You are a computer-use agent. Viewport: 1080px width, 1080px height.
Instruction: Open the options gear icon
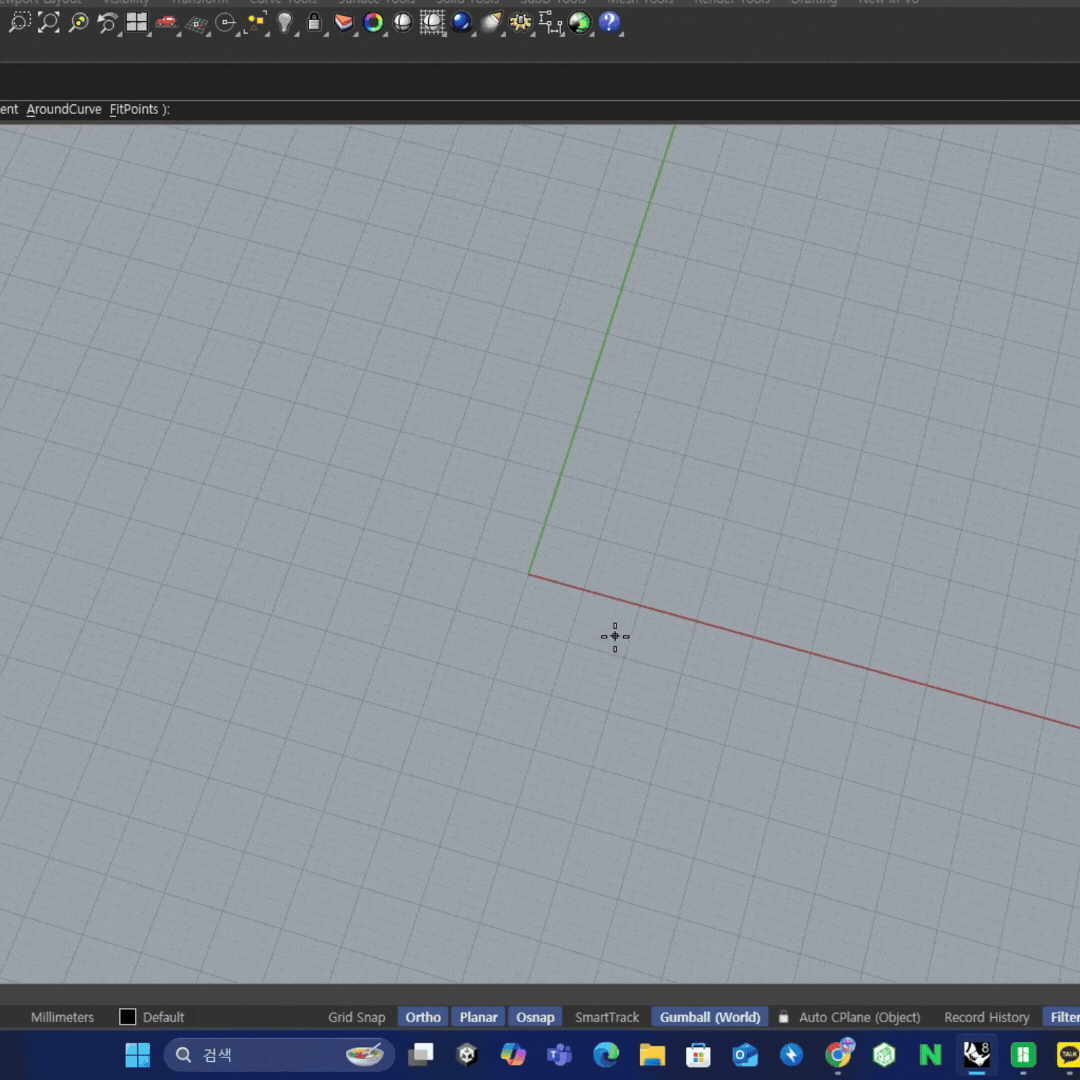(520, 23)
